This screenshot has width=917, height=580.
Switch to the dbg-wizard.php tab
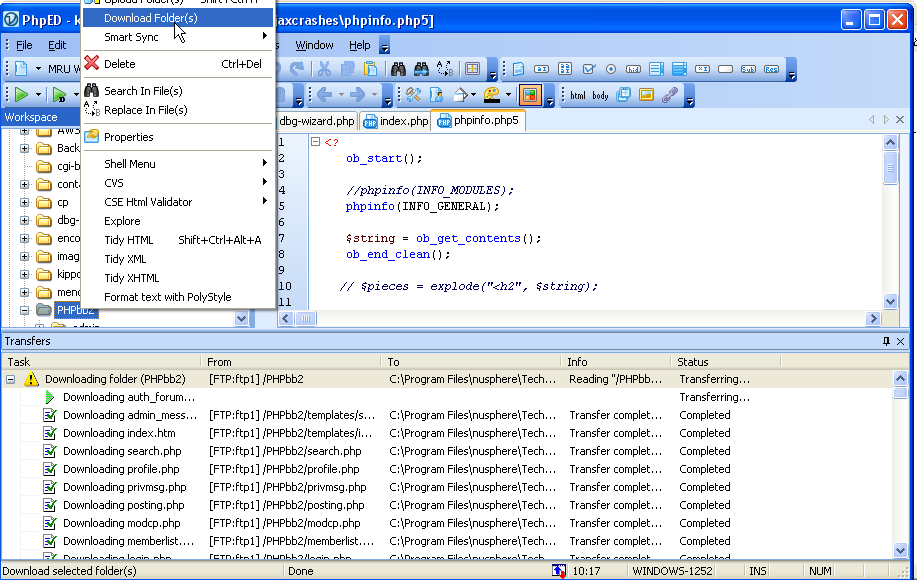pos(316,121)
